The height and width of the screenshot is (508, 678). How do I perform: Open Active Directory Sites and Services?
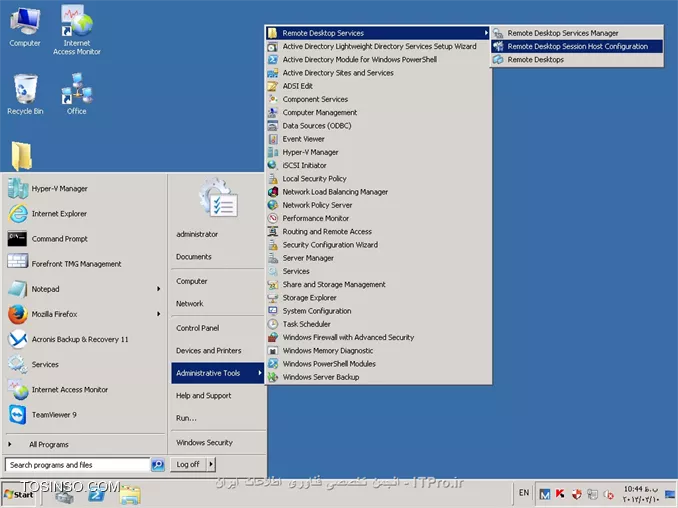point(378,73)
